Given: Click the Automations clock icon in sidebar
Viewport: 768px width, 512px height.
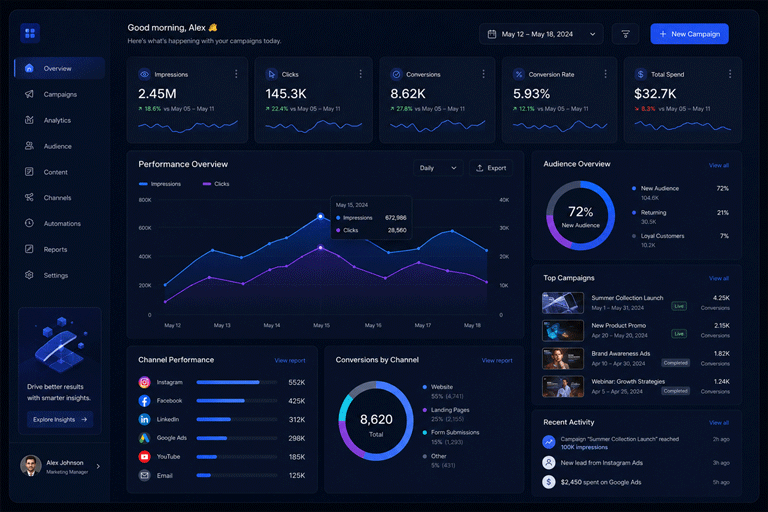Looking at the screenshot, I should tap(29, 223).
